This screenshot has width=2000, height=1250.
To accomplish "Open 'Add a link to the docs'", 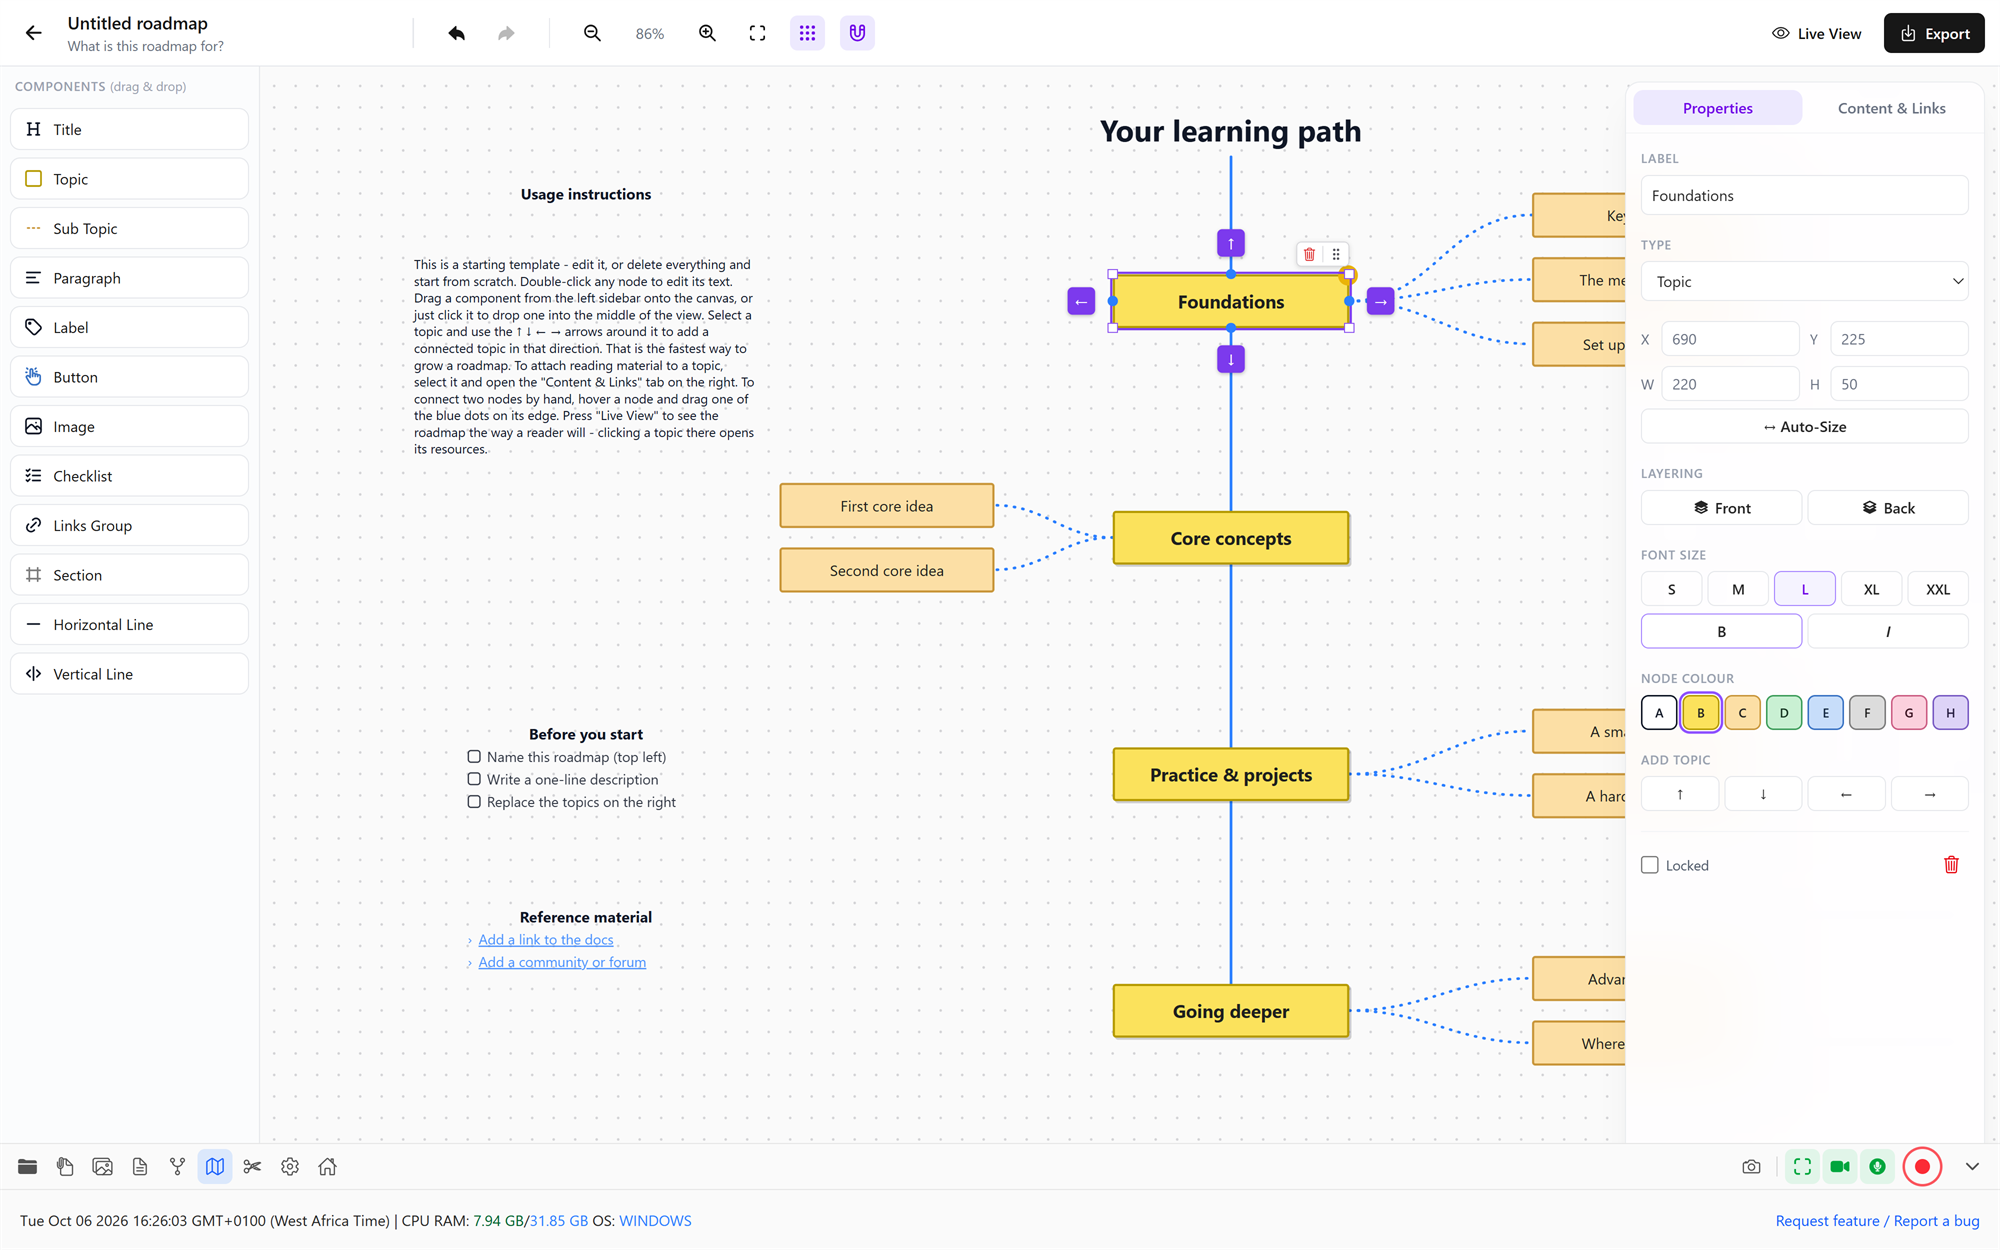I will (545, 940).
